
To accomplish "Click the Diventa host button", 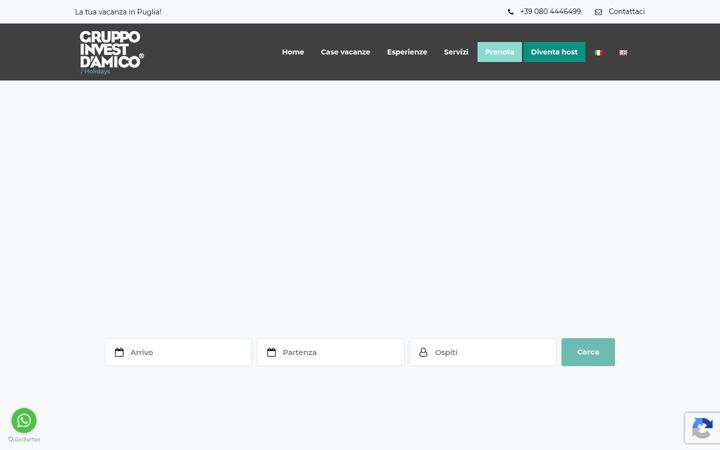I will coord(554,52).
